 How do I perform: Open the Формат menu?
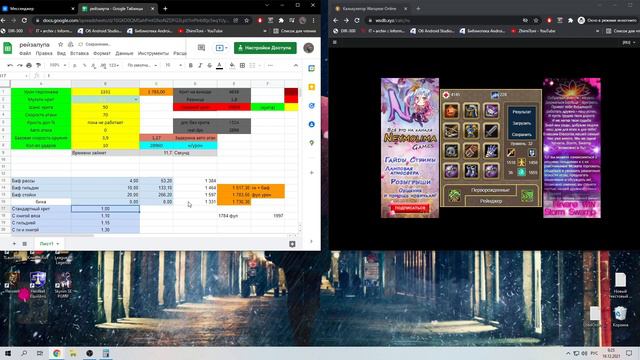pos(102,53)
